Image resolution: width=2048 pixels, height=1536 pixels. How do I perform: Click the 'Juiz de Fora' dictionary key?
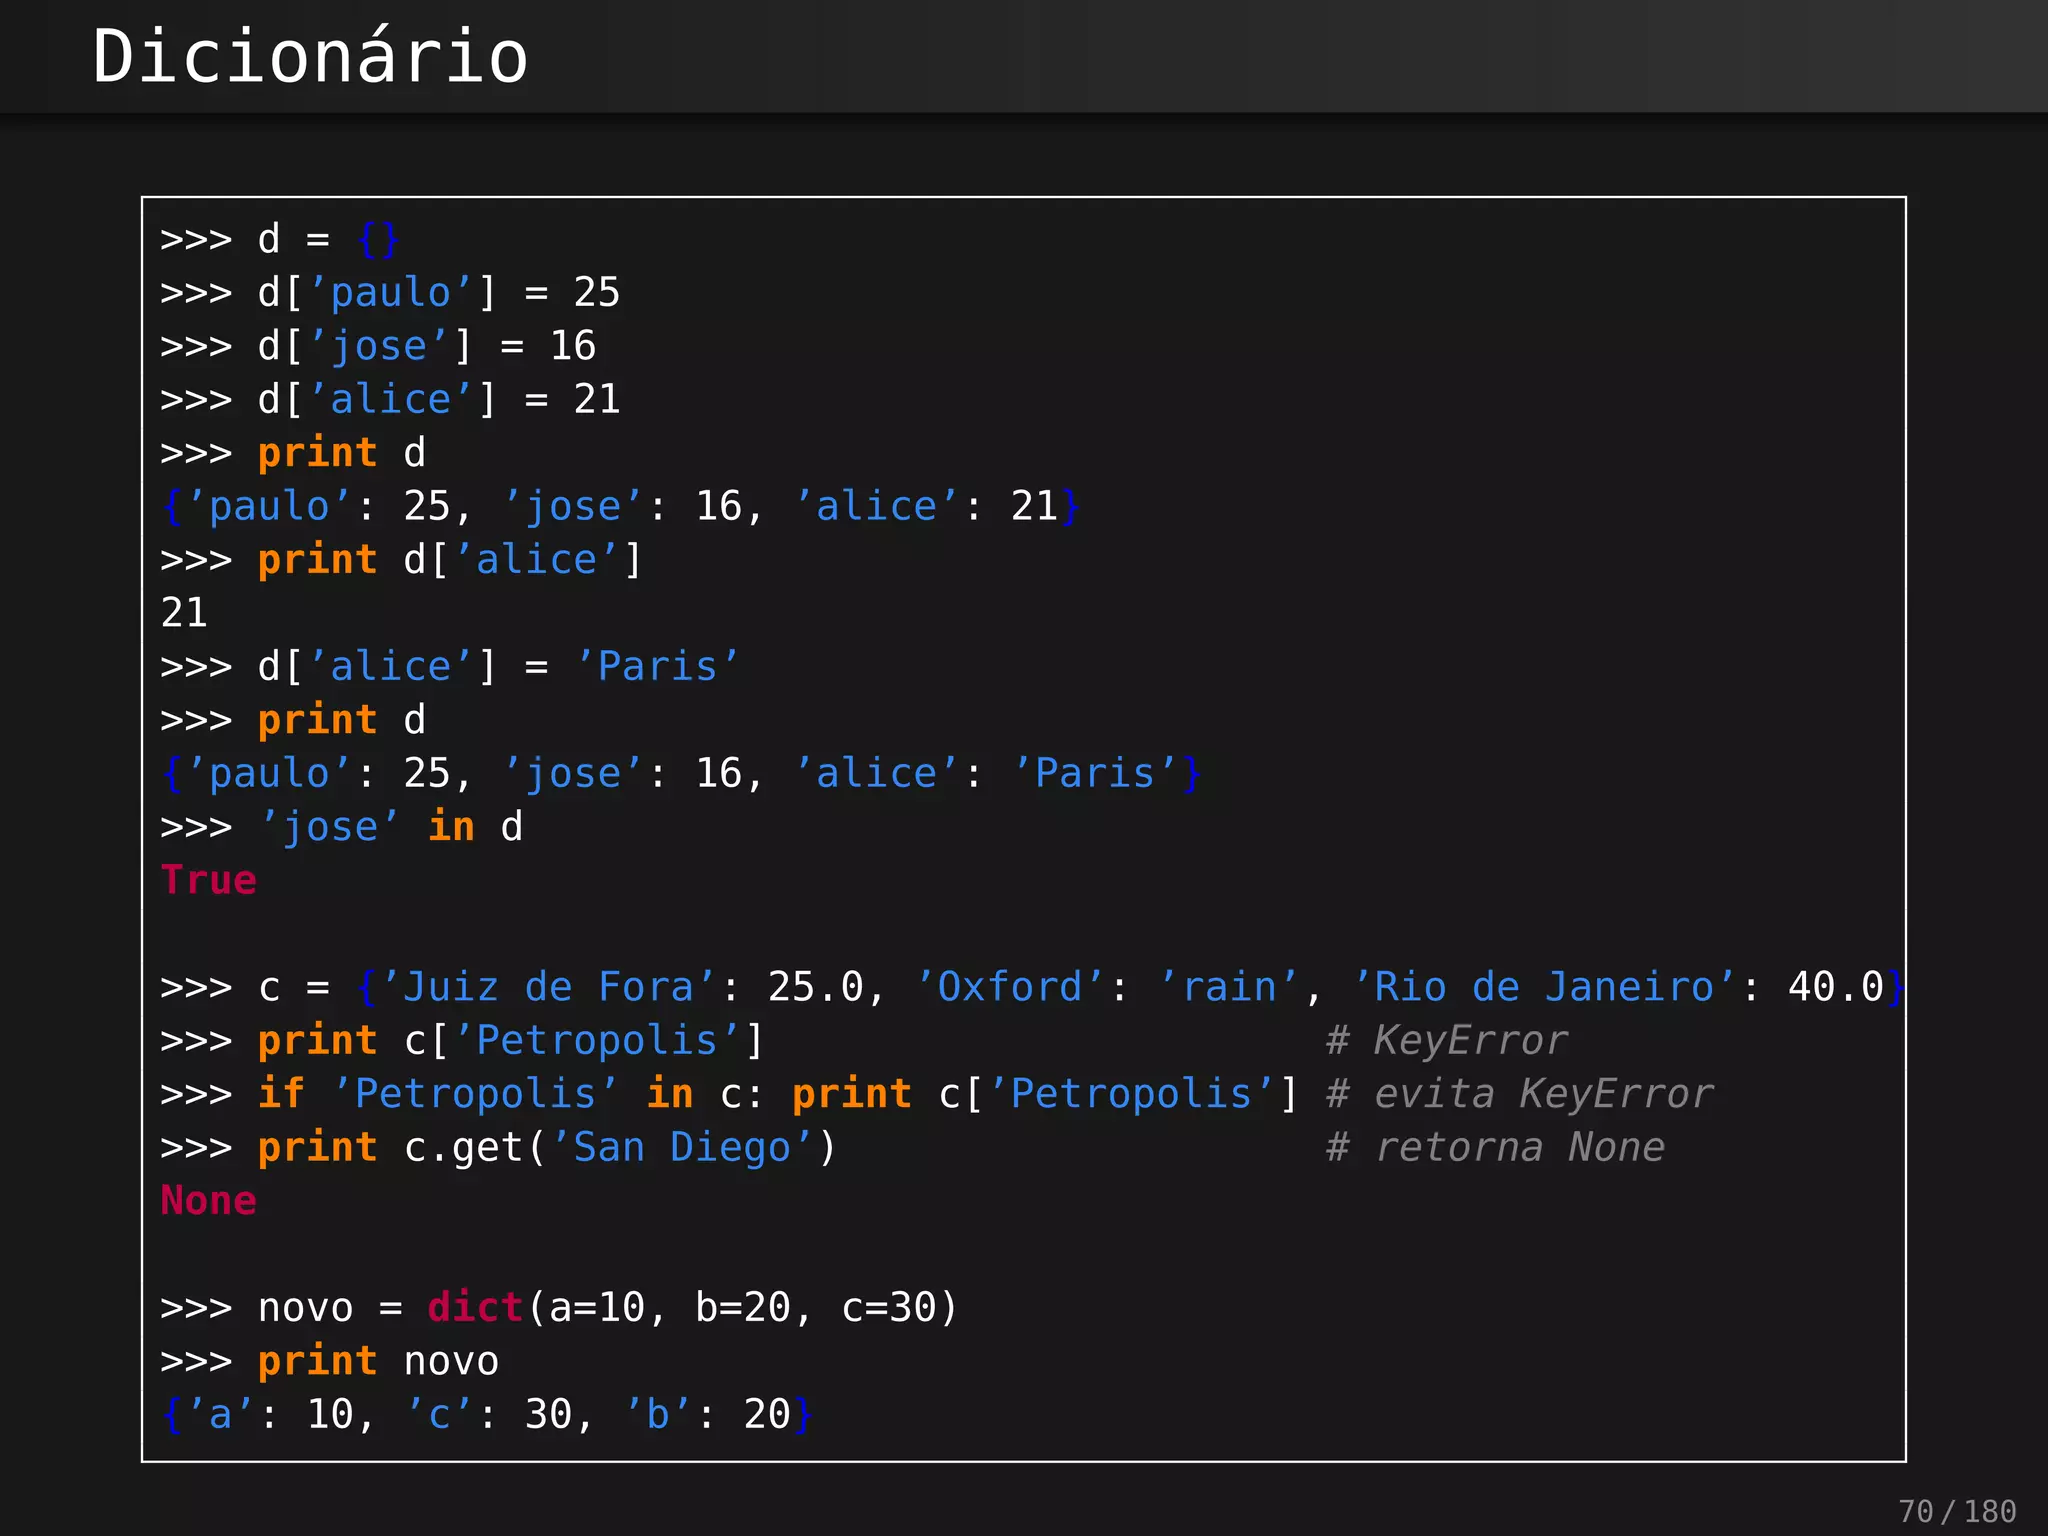click(x=548, y=987)
